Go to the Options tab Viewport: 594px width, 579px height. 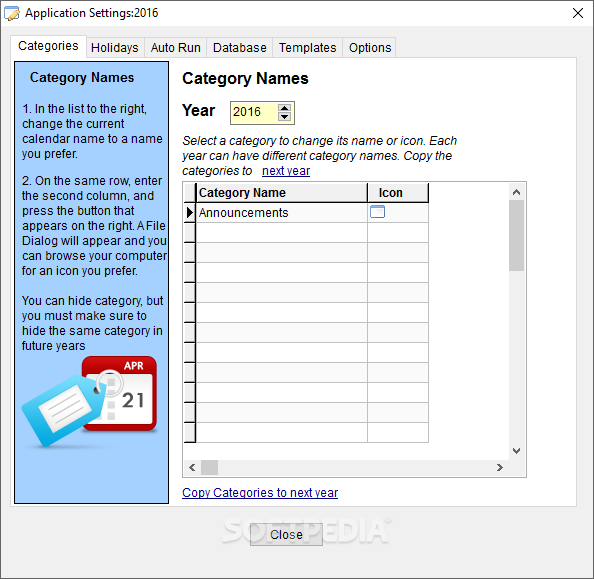pyautogui.click(x=370, y=48)
